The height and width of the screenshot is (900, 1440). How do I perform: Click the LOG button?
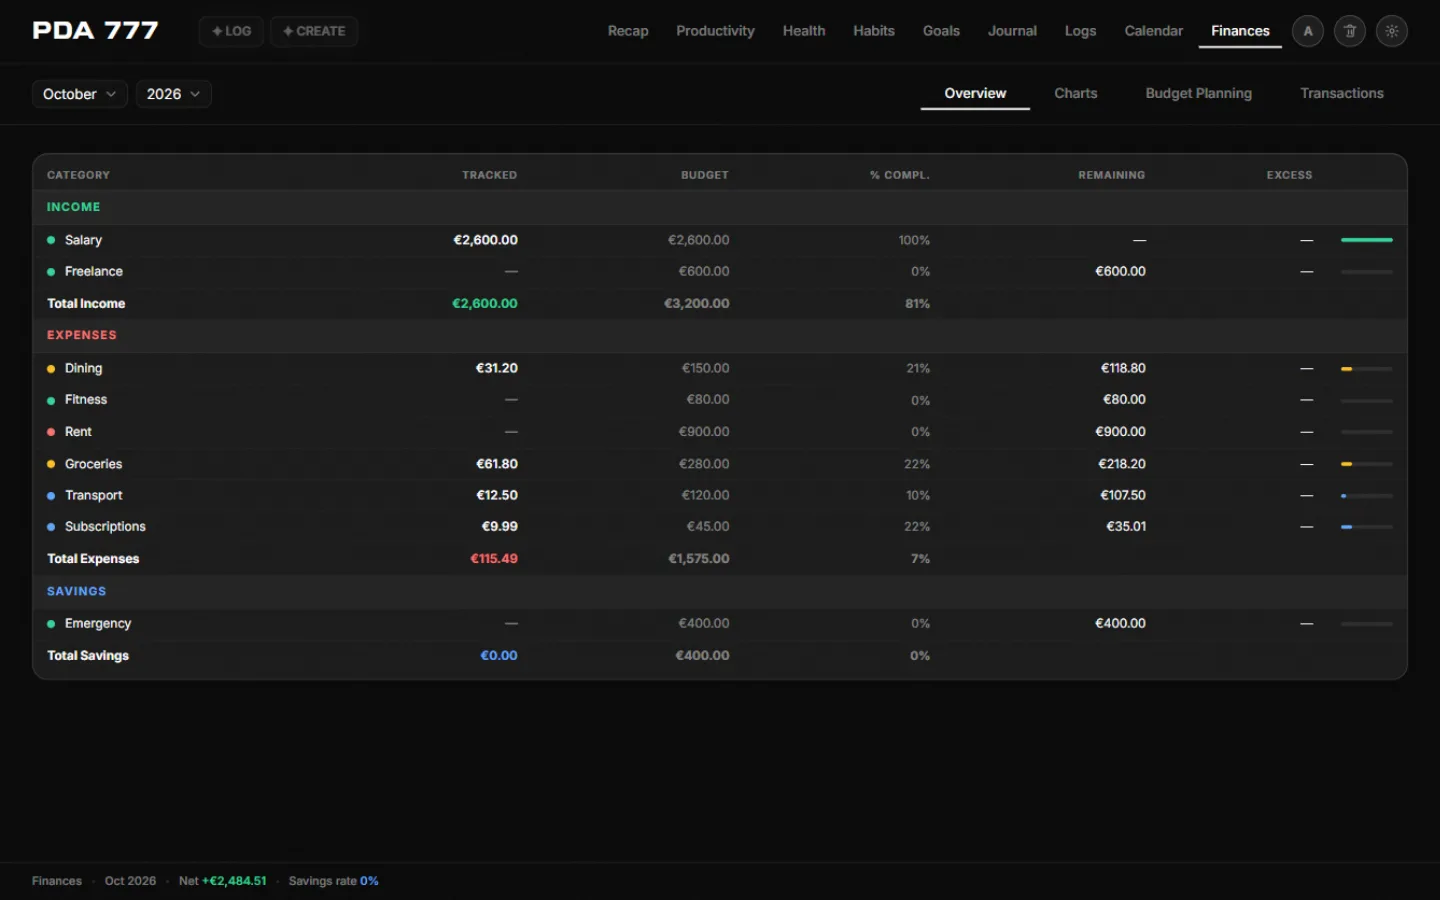pyautogui.click(x=231, y=31)
